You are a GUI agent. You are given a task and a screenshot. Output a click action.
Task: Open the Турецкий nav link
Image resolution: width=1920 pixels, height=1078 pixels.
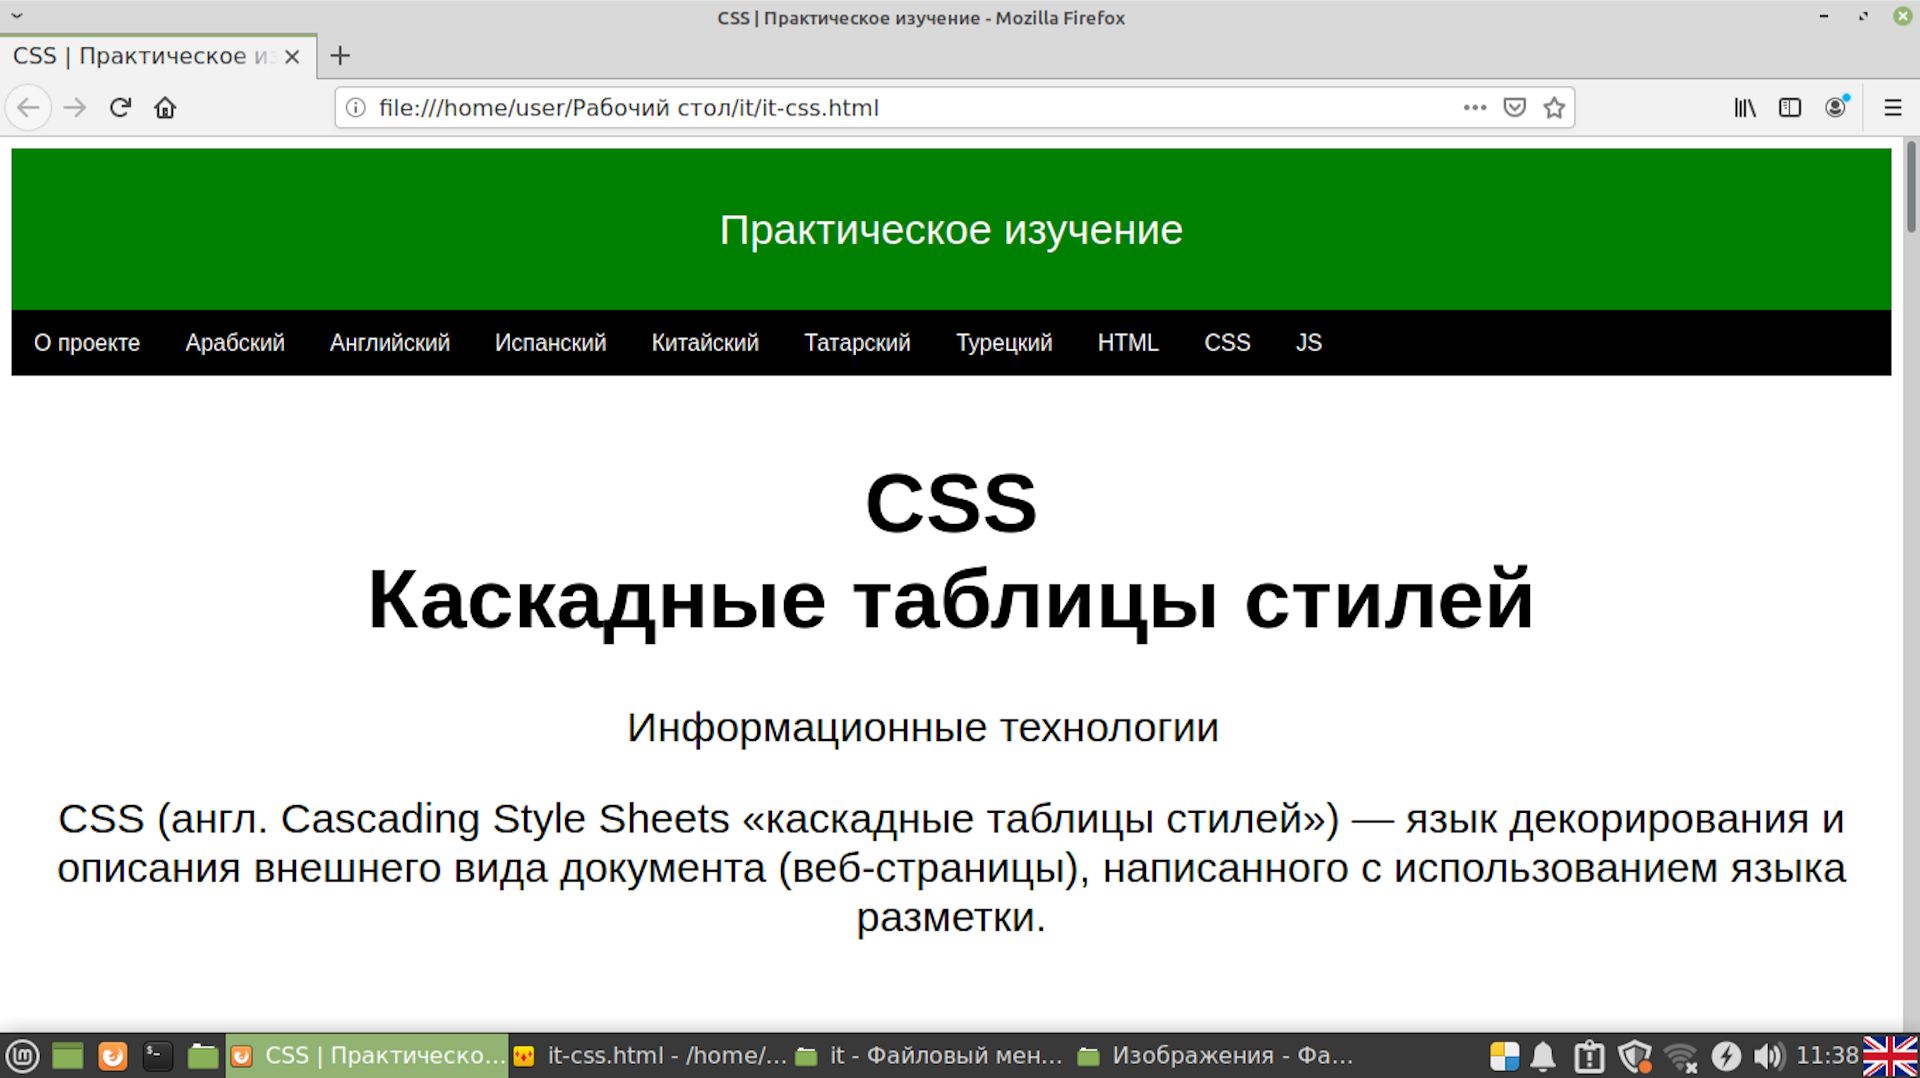[x=1004, y=343]
